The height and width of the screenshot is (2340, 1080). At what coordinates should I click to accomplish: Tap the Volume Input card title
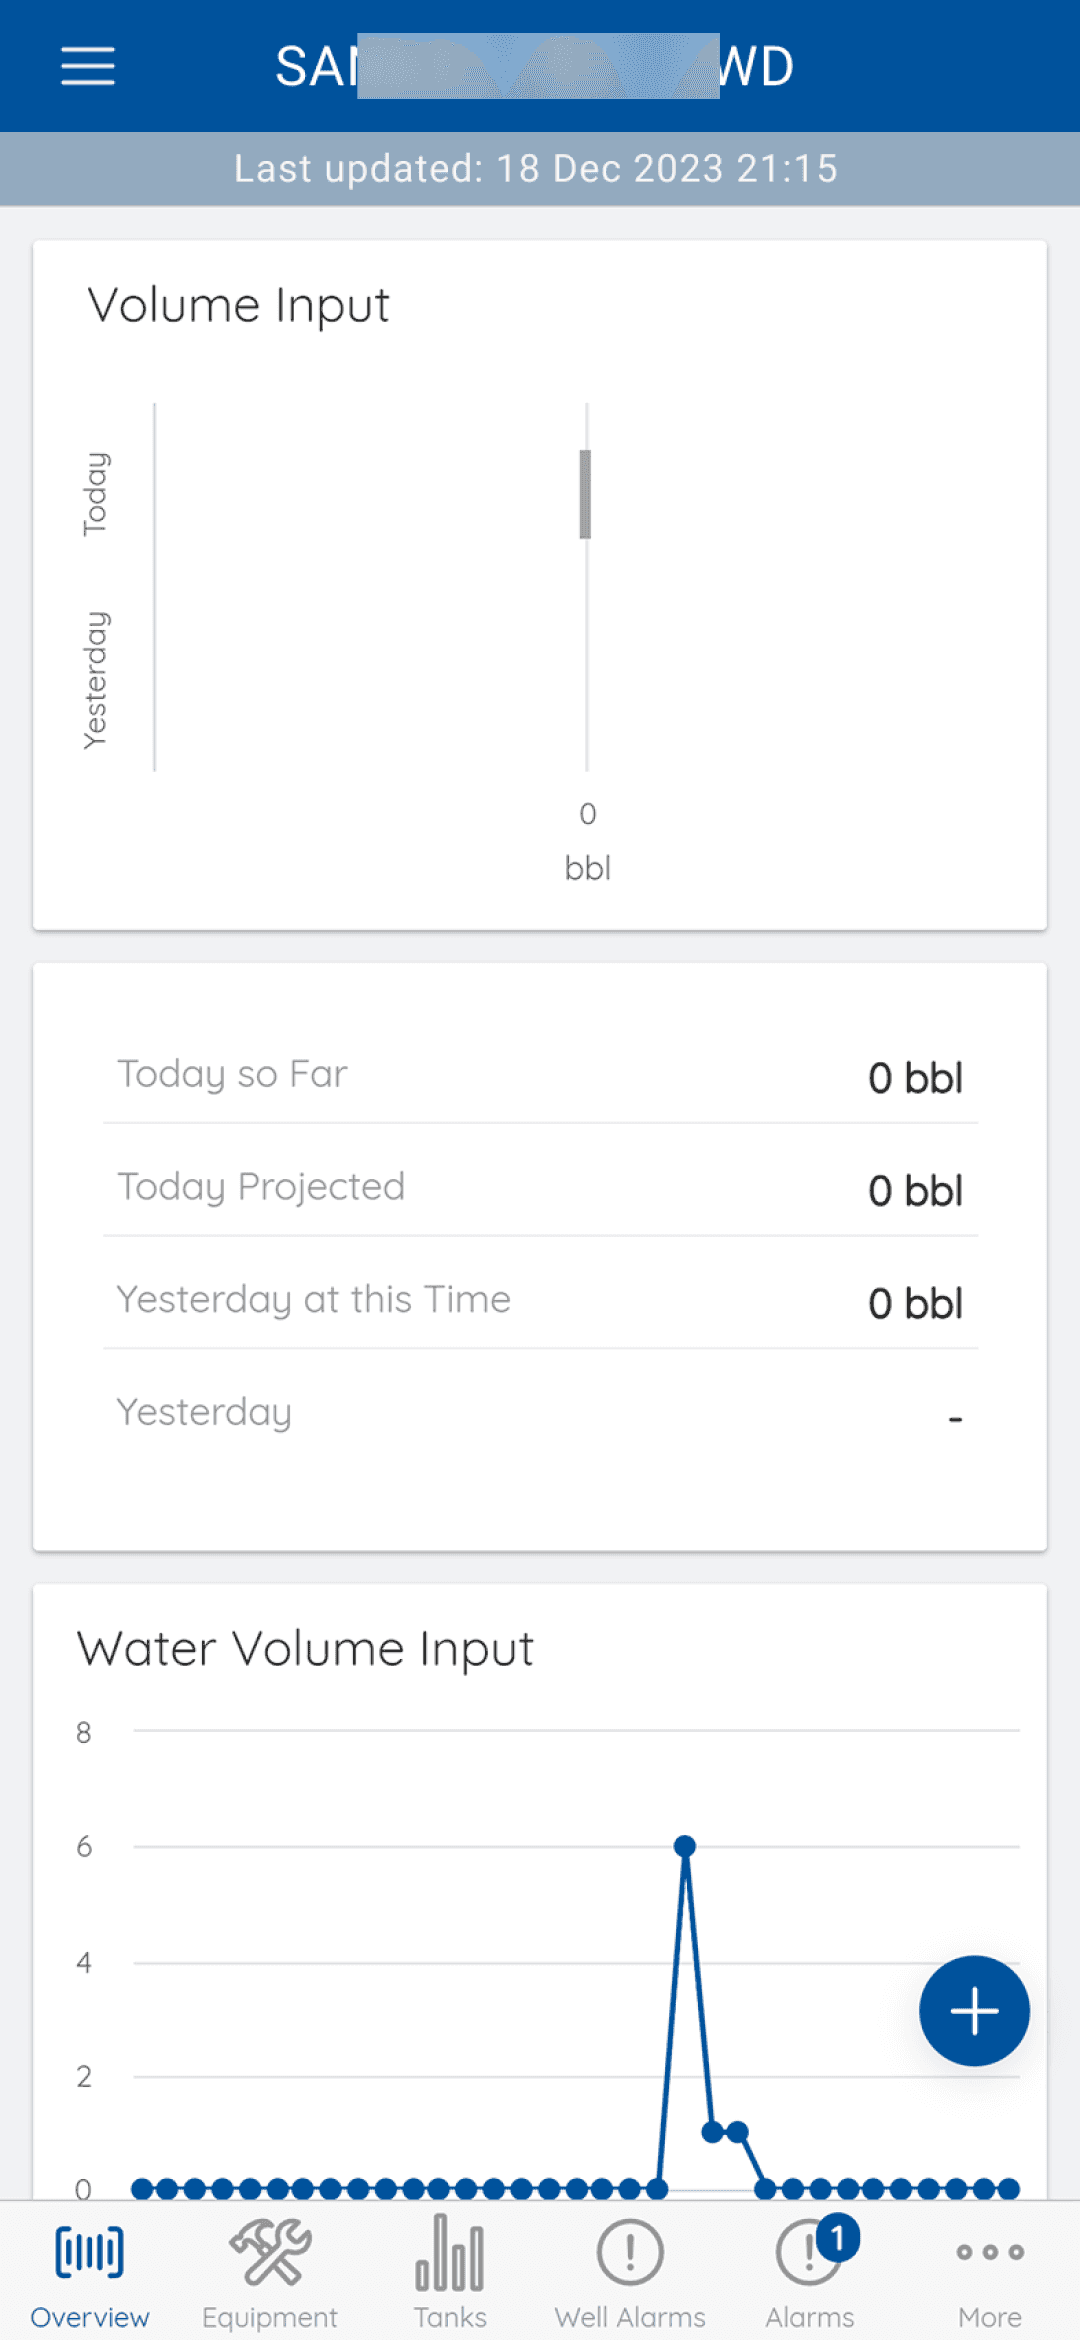(238, 305)
